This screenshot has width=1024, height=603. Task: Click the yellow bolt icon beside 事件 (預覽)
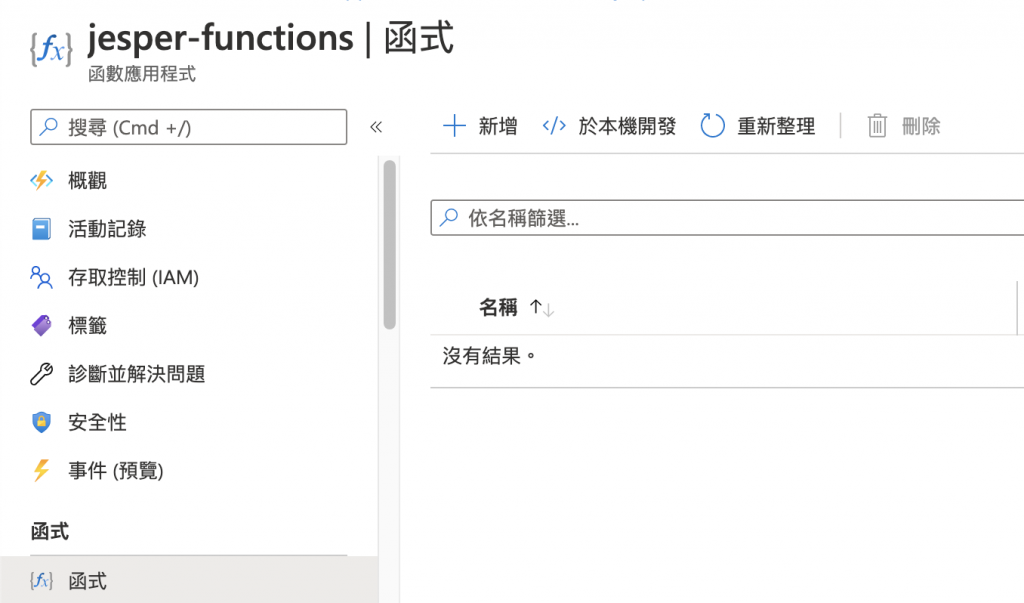click(x=41, y=470)
